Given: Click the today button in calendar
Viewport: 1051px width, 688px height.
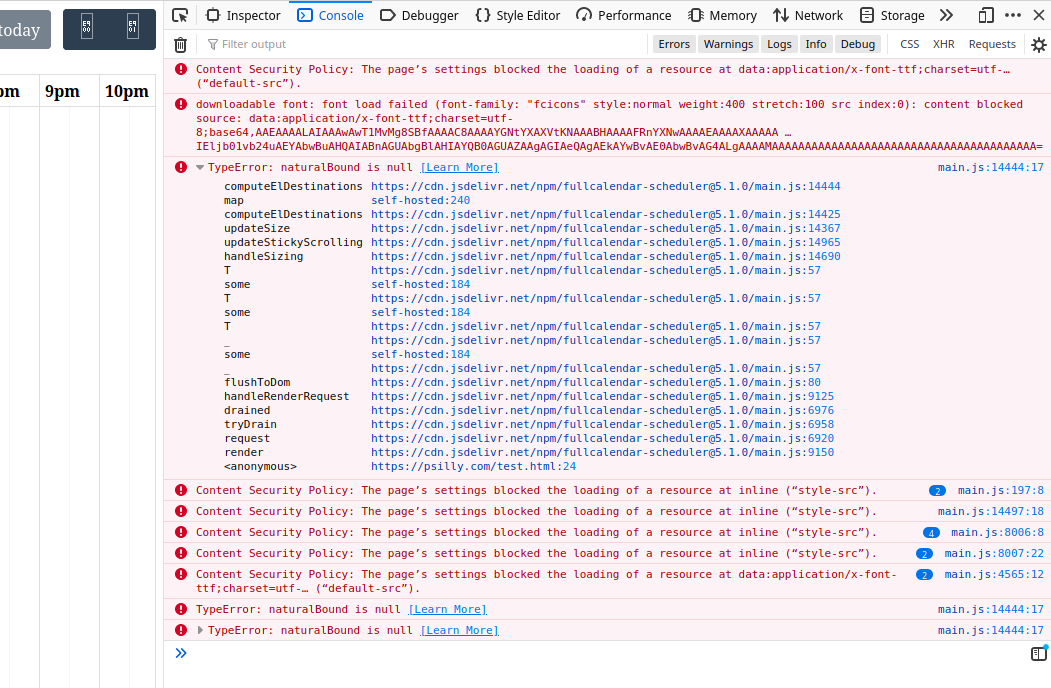Looking at the screenshot, I should tap(23, 30).
